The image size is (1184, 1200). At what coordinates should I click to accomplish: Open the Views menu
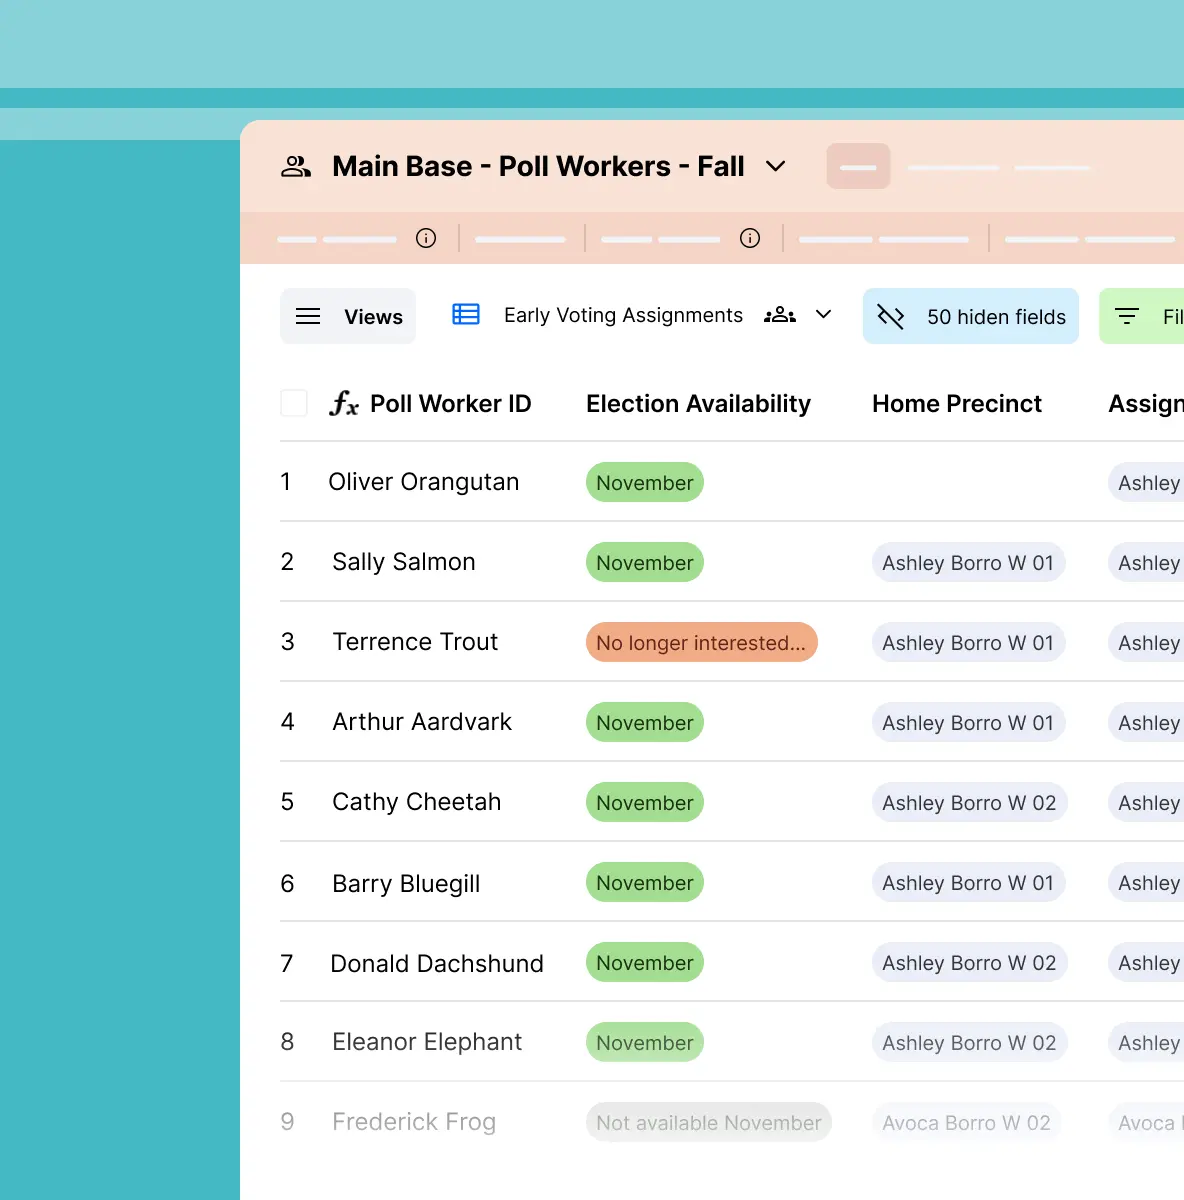coord(348,316)
